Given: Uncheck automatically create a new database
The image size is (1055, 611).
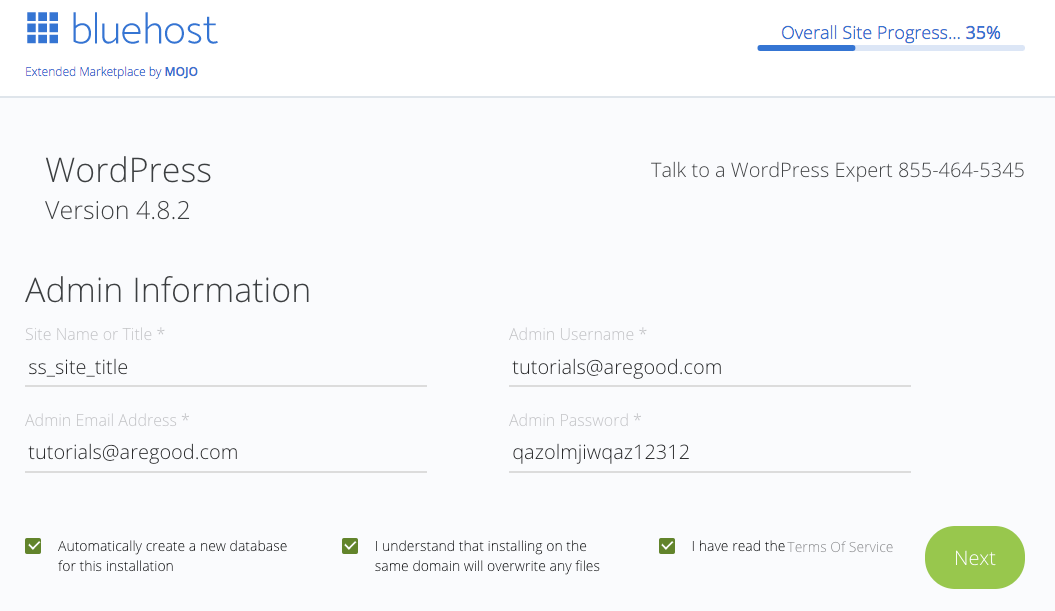Looking at the screenshot, I should pyautogui.click(x=33, y=546).
